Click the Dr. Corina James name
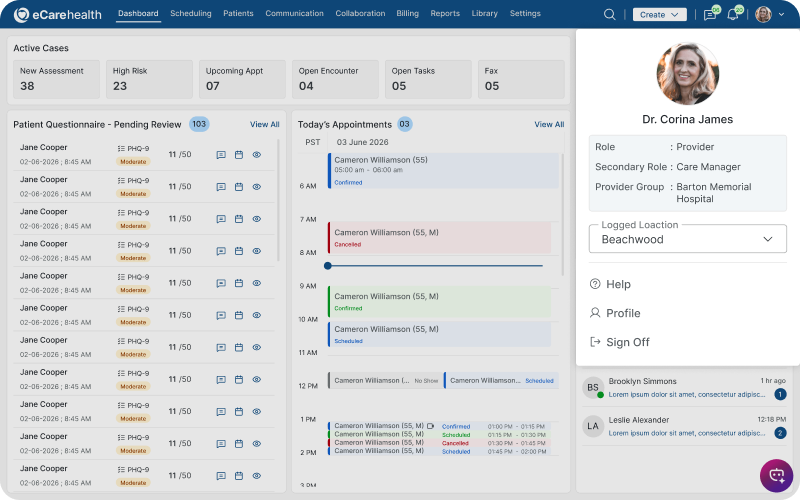This screenshot has width=800, height=500. [687, 119]
